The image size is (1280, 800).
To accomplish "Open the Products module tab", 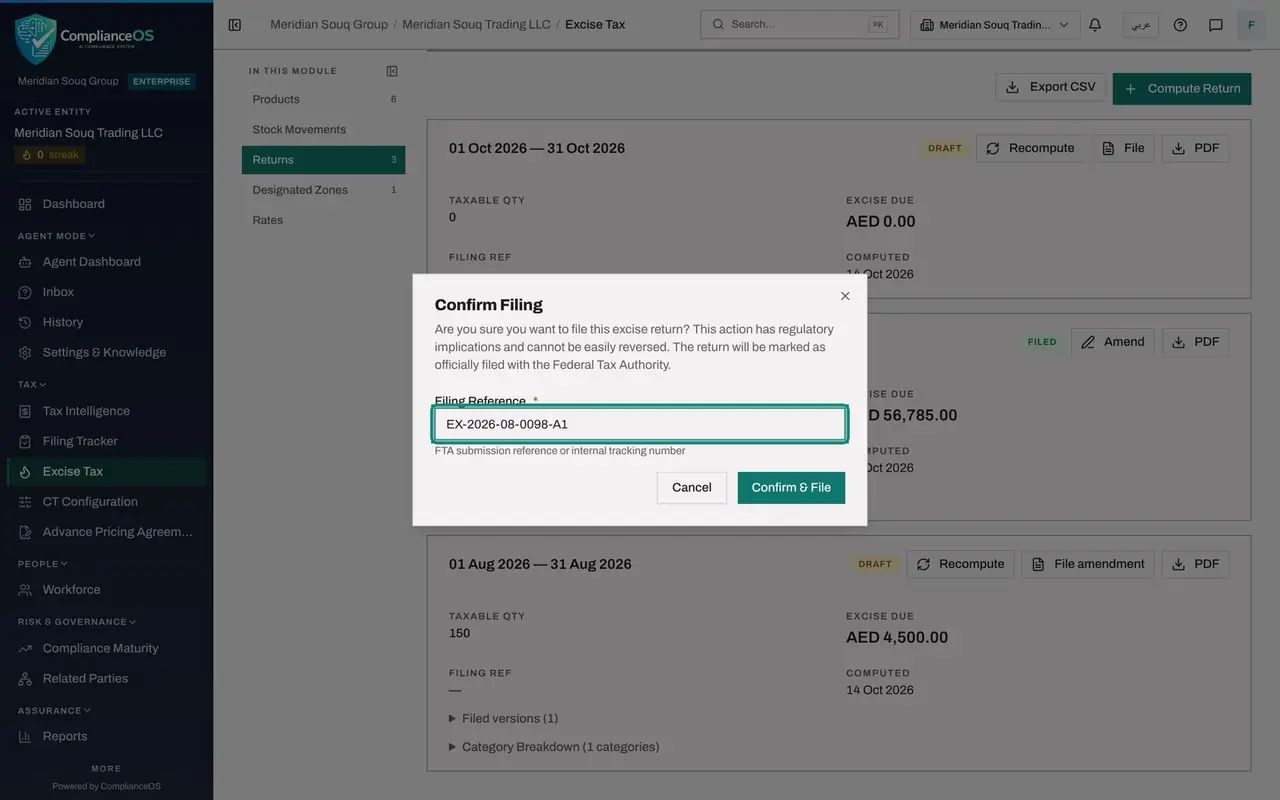I will [323, 99].
